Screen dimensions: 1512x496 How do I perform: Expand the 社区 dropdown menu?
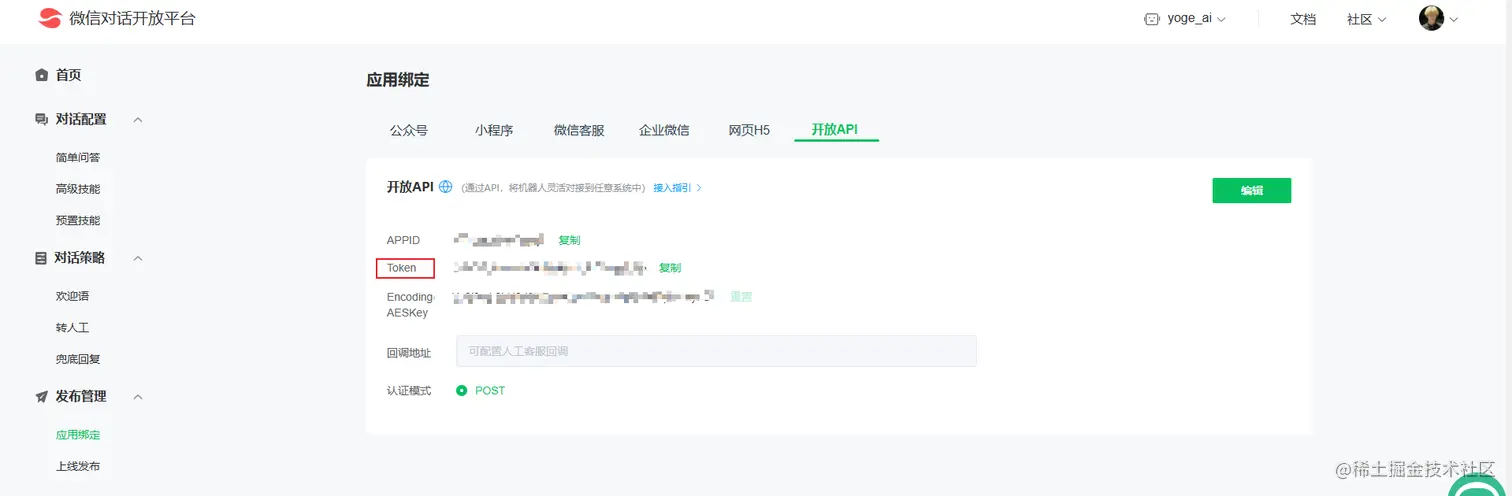(1366, 19)
